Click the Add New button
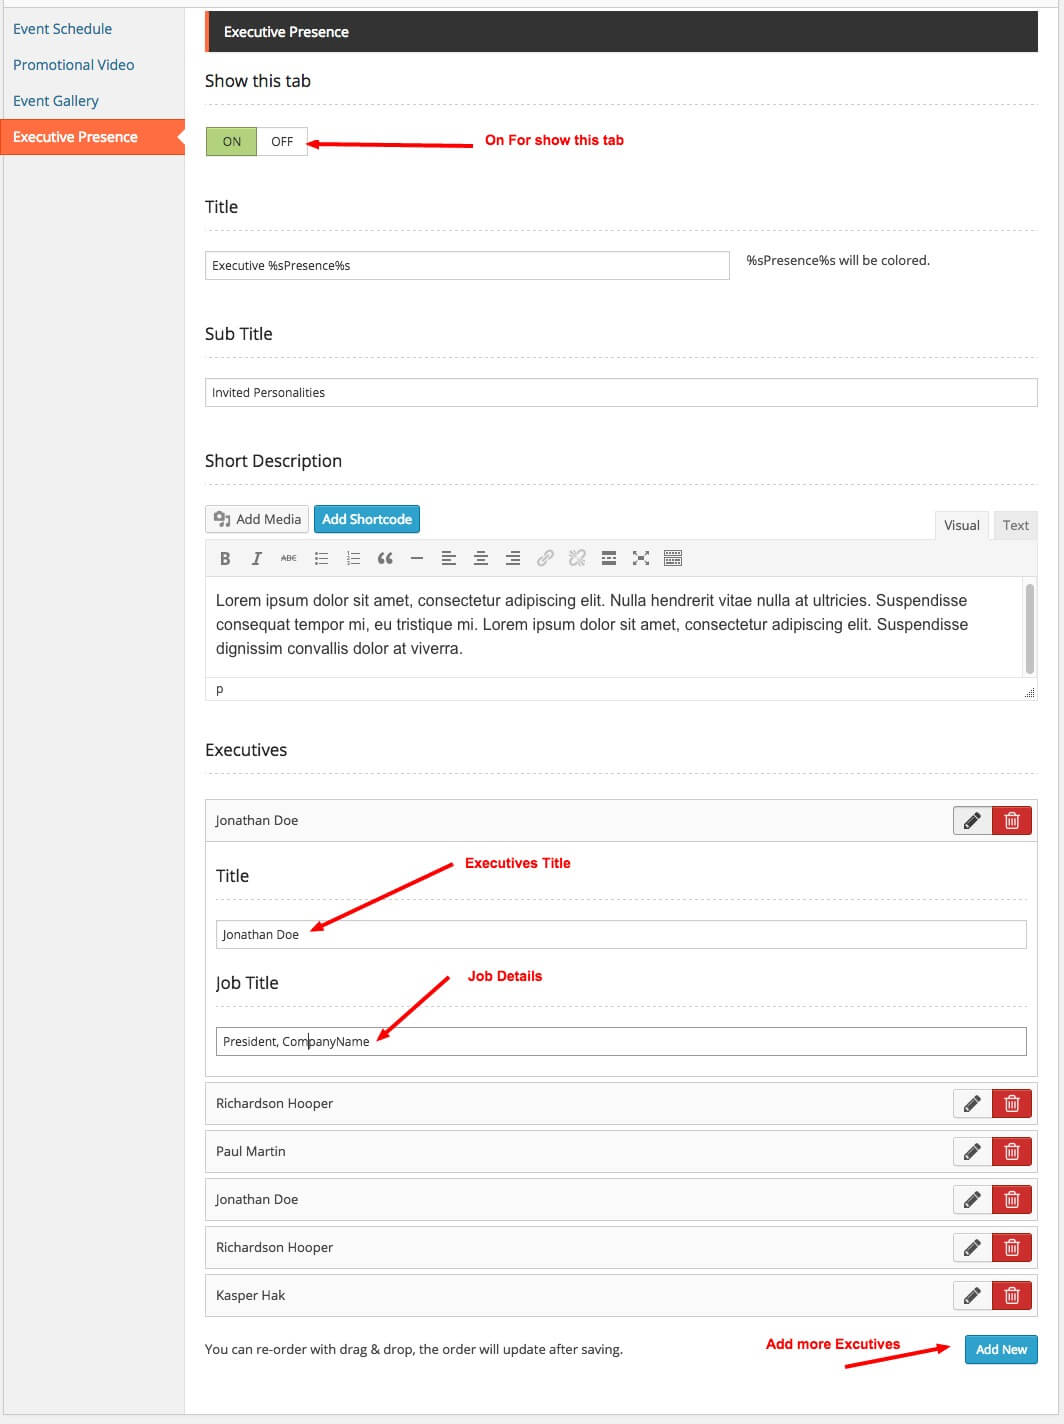 [1001, 1350]
